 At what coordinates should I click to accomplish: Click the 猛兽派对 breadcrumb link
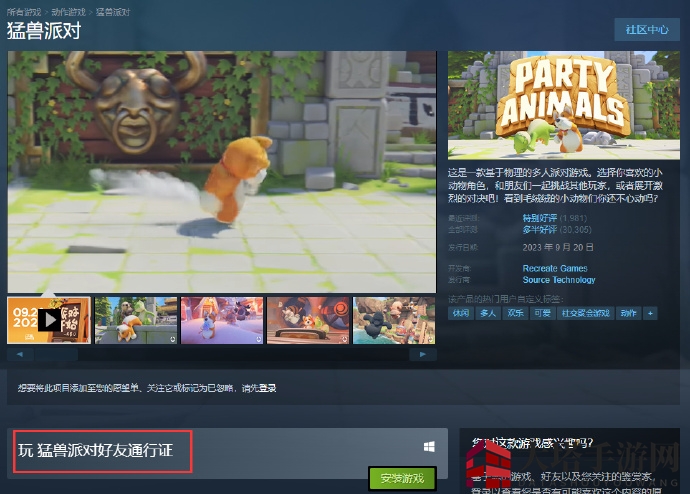[x=113, y=12]
